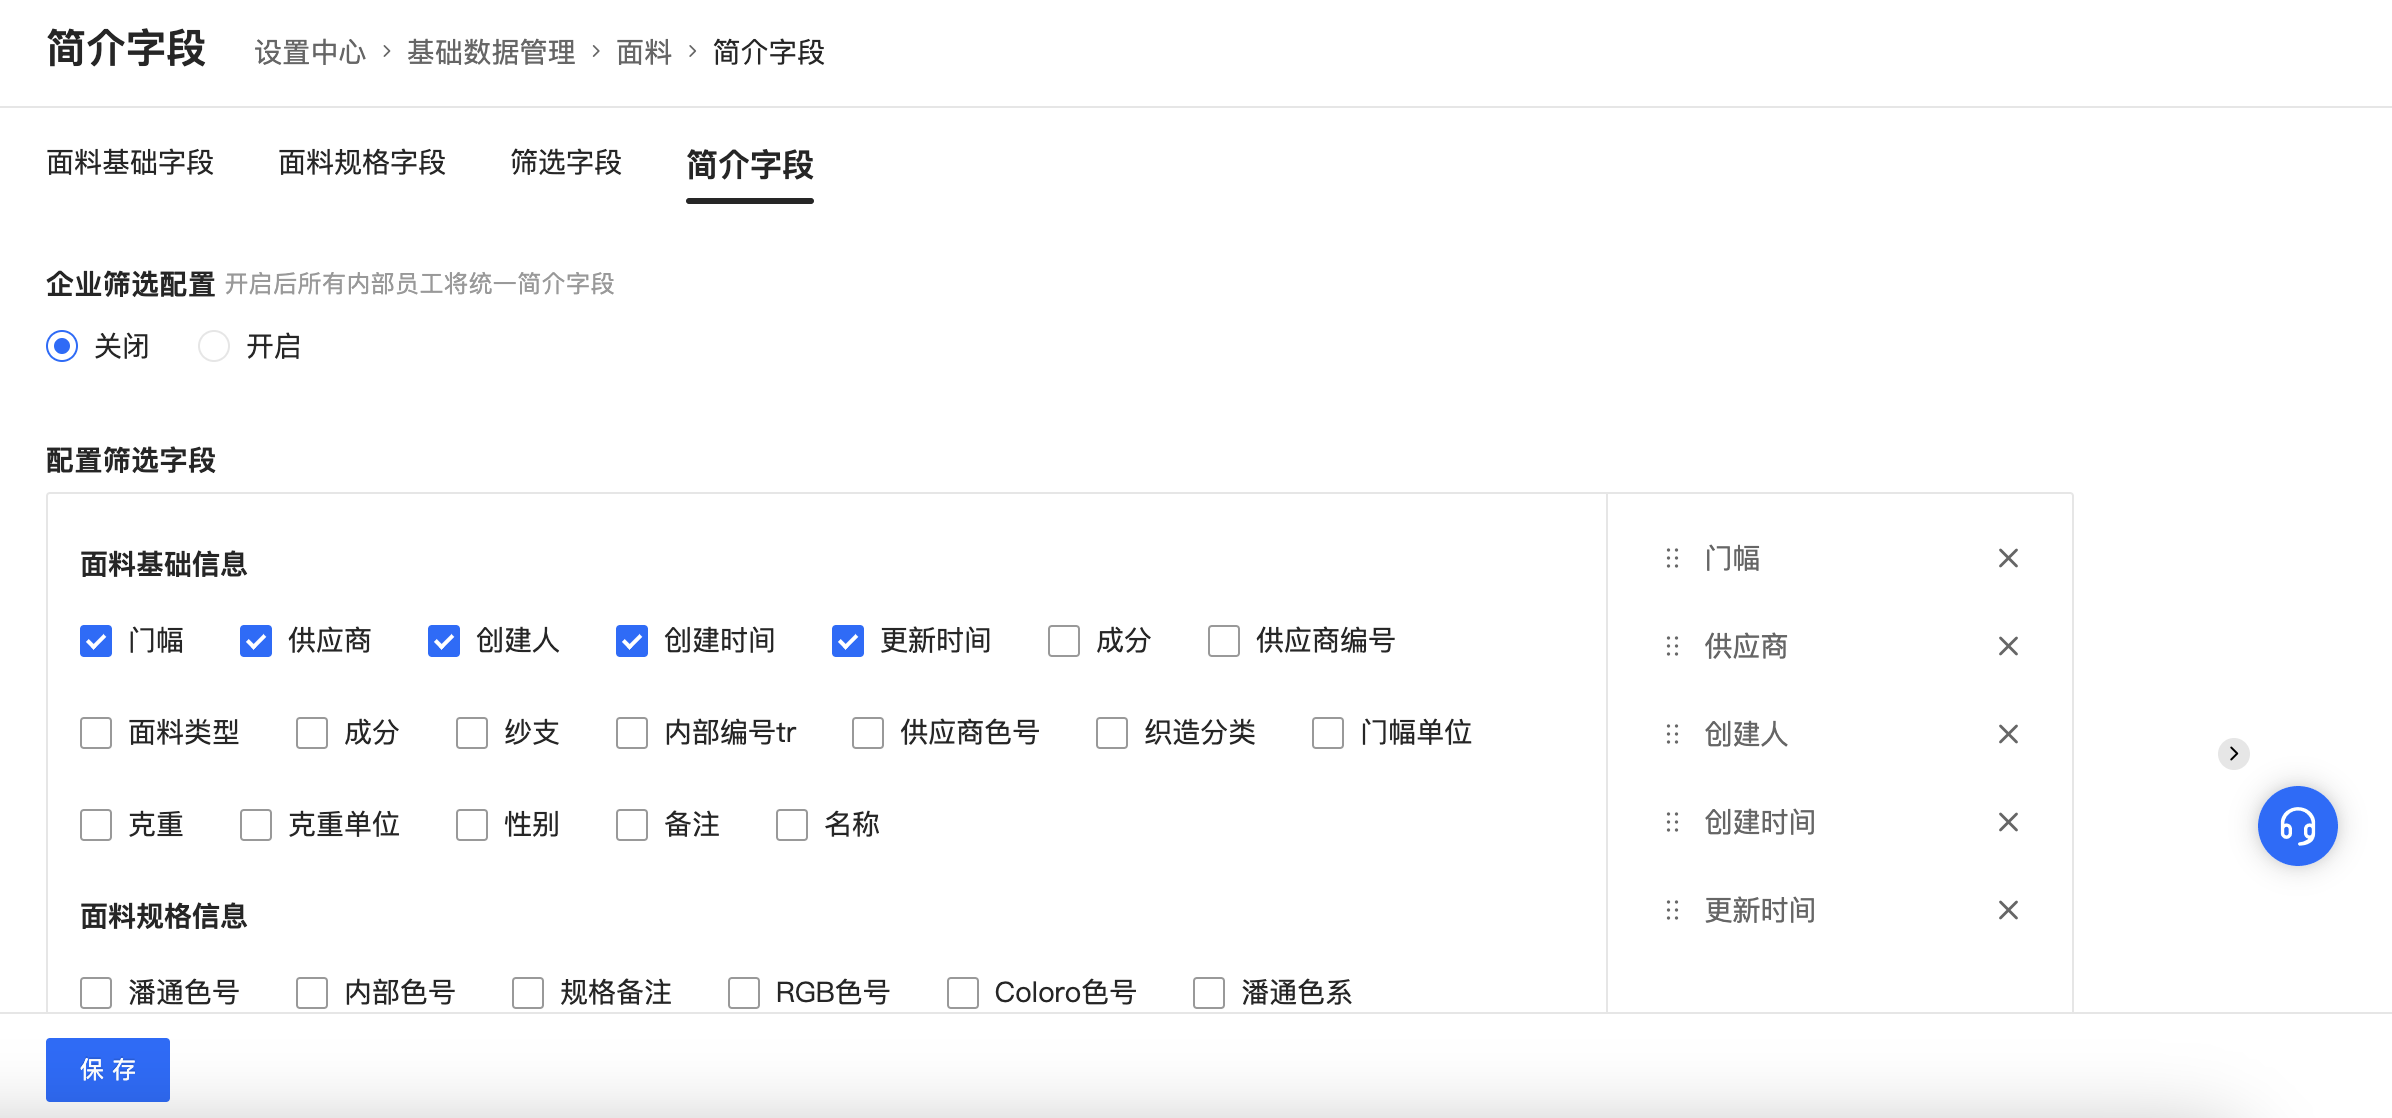Expand the side panel arrow chevron
Screen dimensions: 2392x1118
coord(2233,753)
